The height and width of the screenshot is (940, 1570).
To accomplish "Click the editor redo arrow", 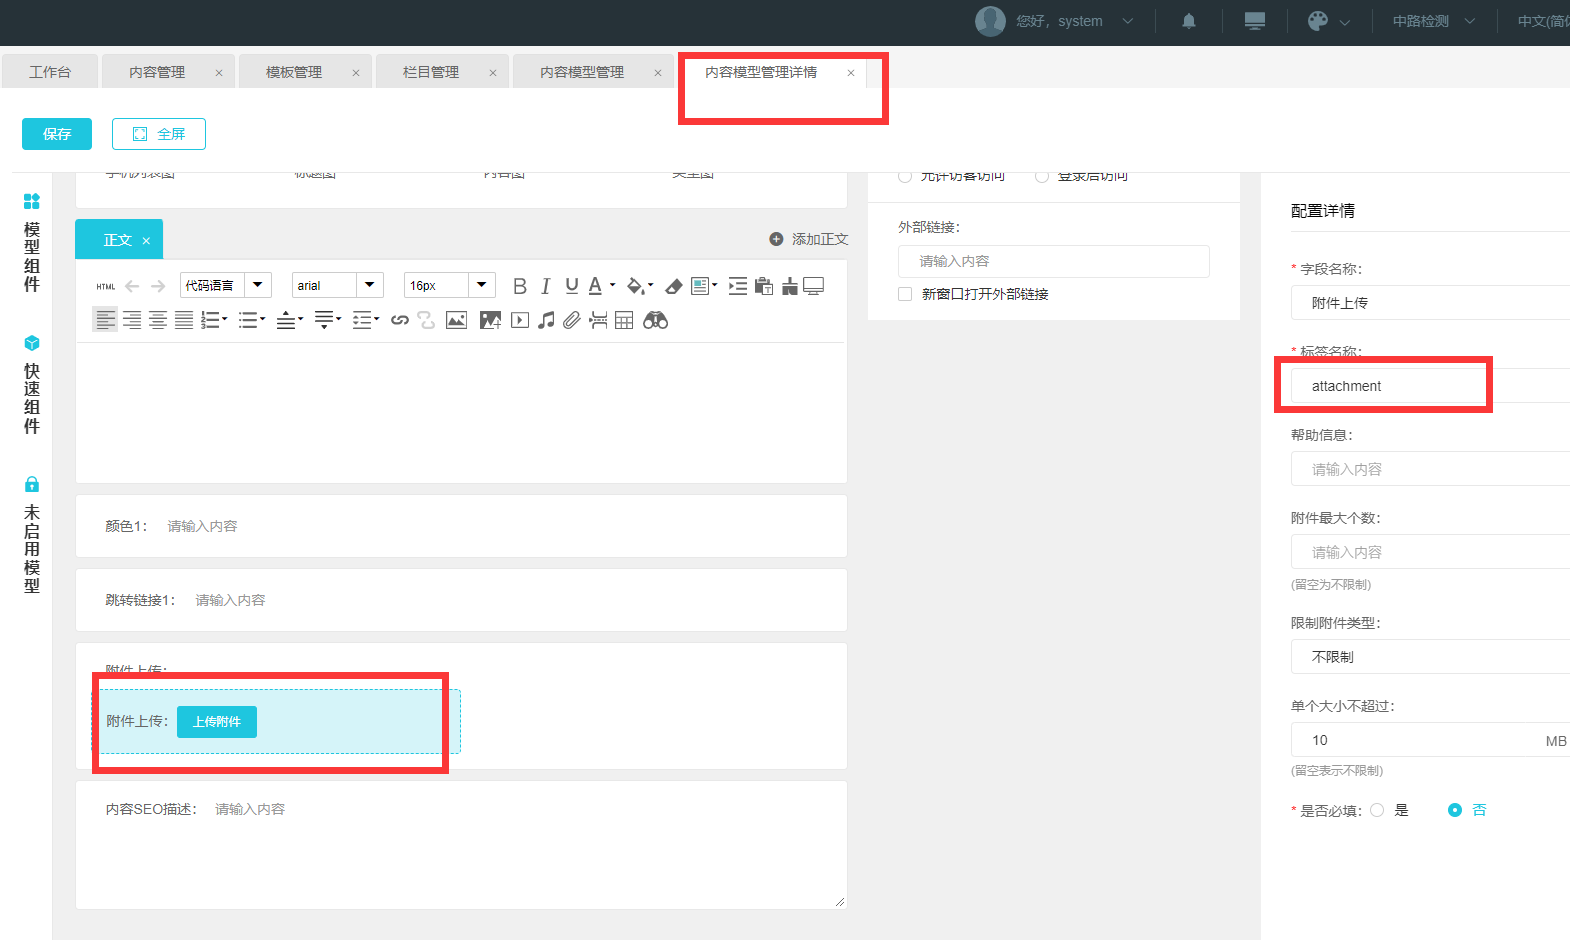I will [158, 286].
